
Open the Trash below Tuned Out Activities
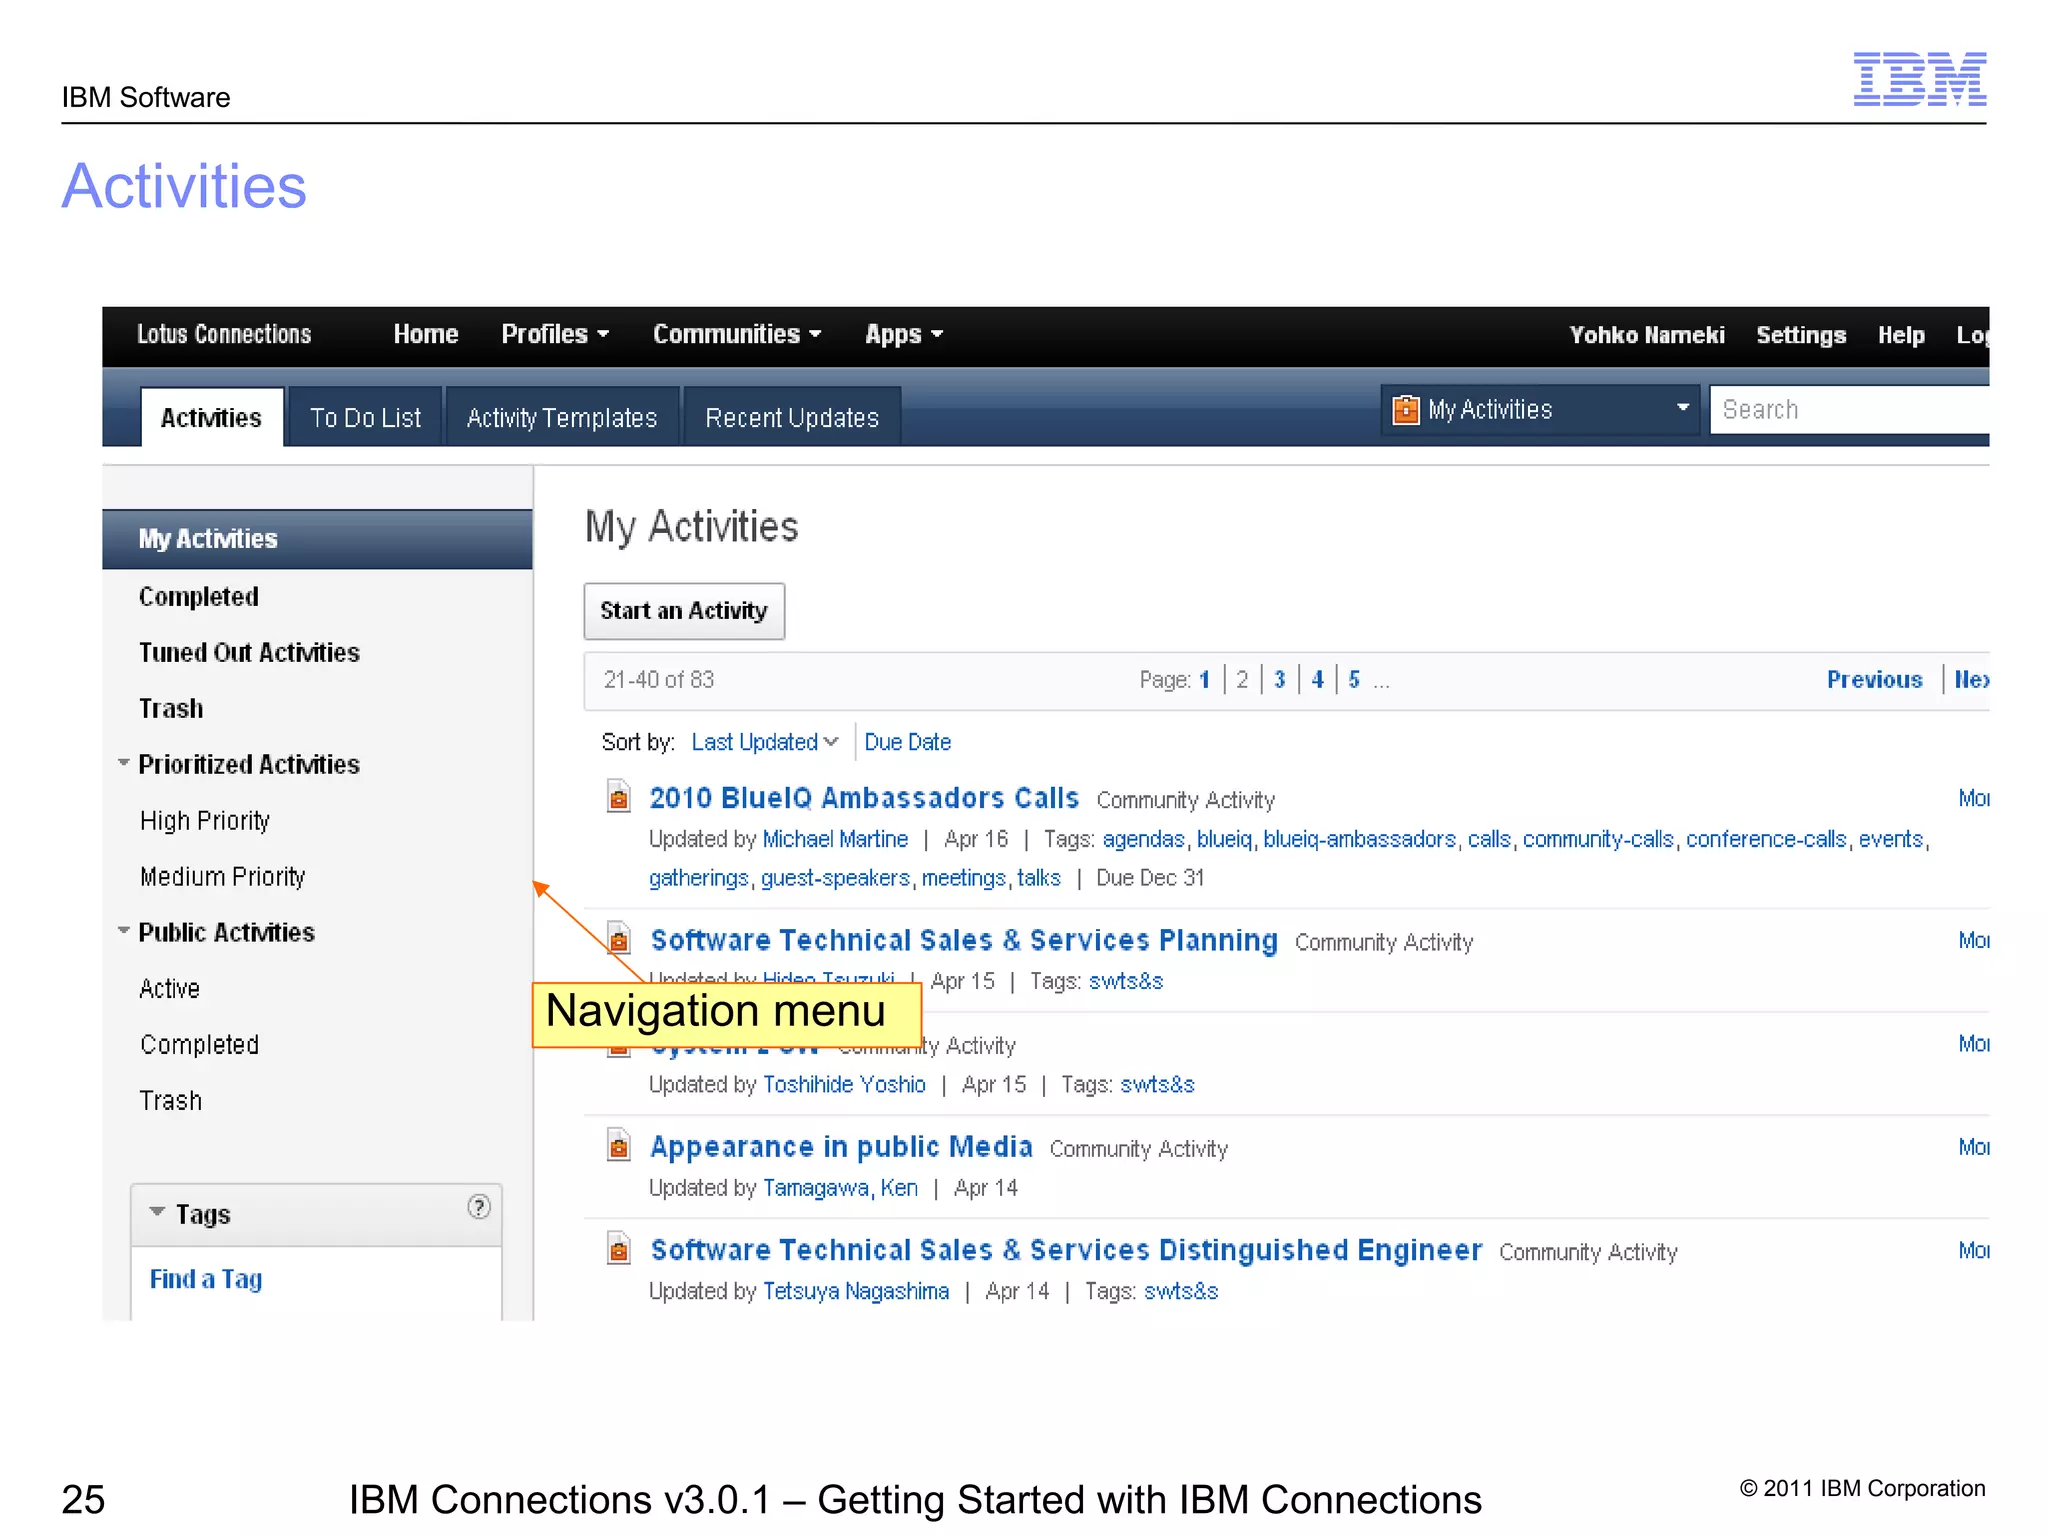171,708
